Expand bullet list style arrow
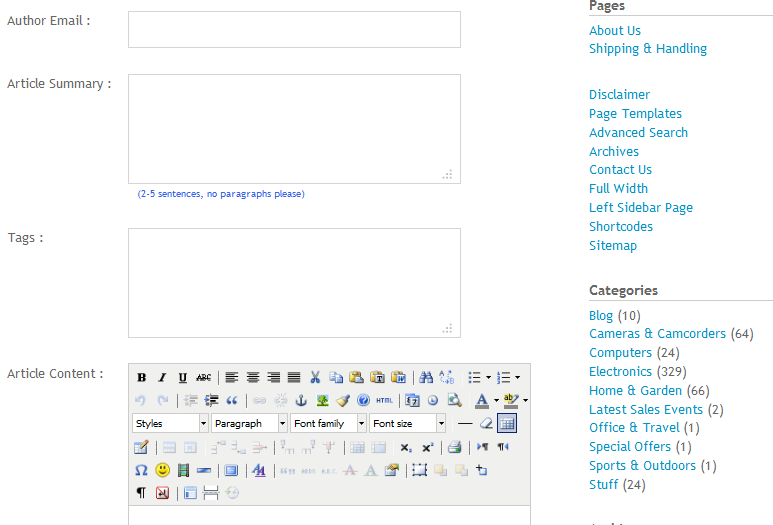 pos(489,378)
